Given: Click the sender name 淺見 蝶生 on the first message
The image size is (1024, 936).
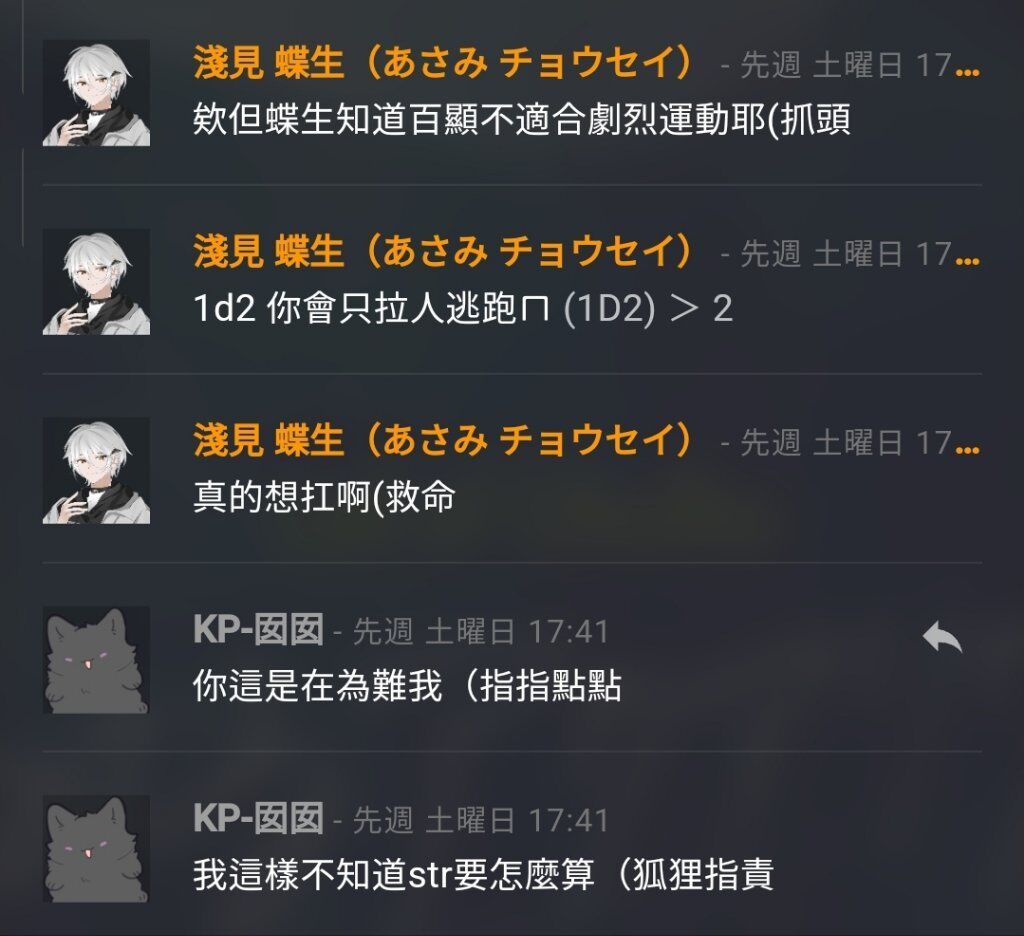Looking at the screenshot, I should click(x=443, y=63).
